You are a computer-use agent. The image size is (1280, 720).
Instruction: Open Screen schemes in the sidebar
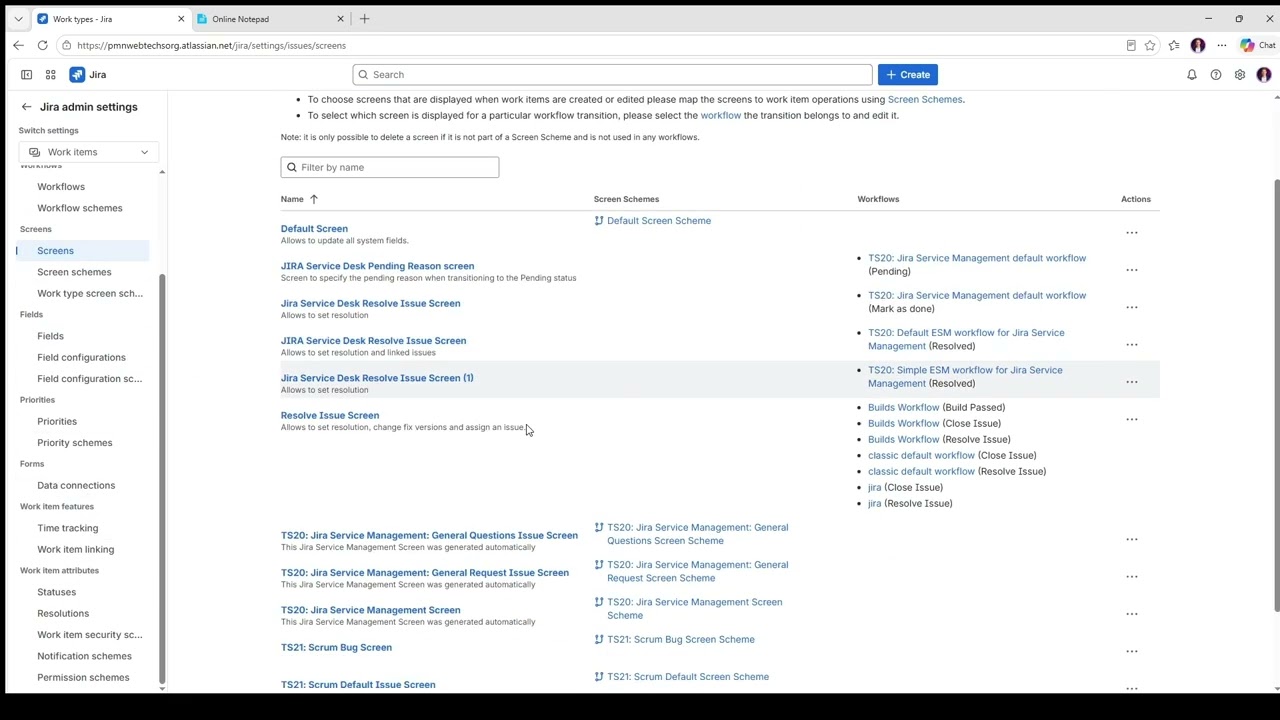point(74,272)
